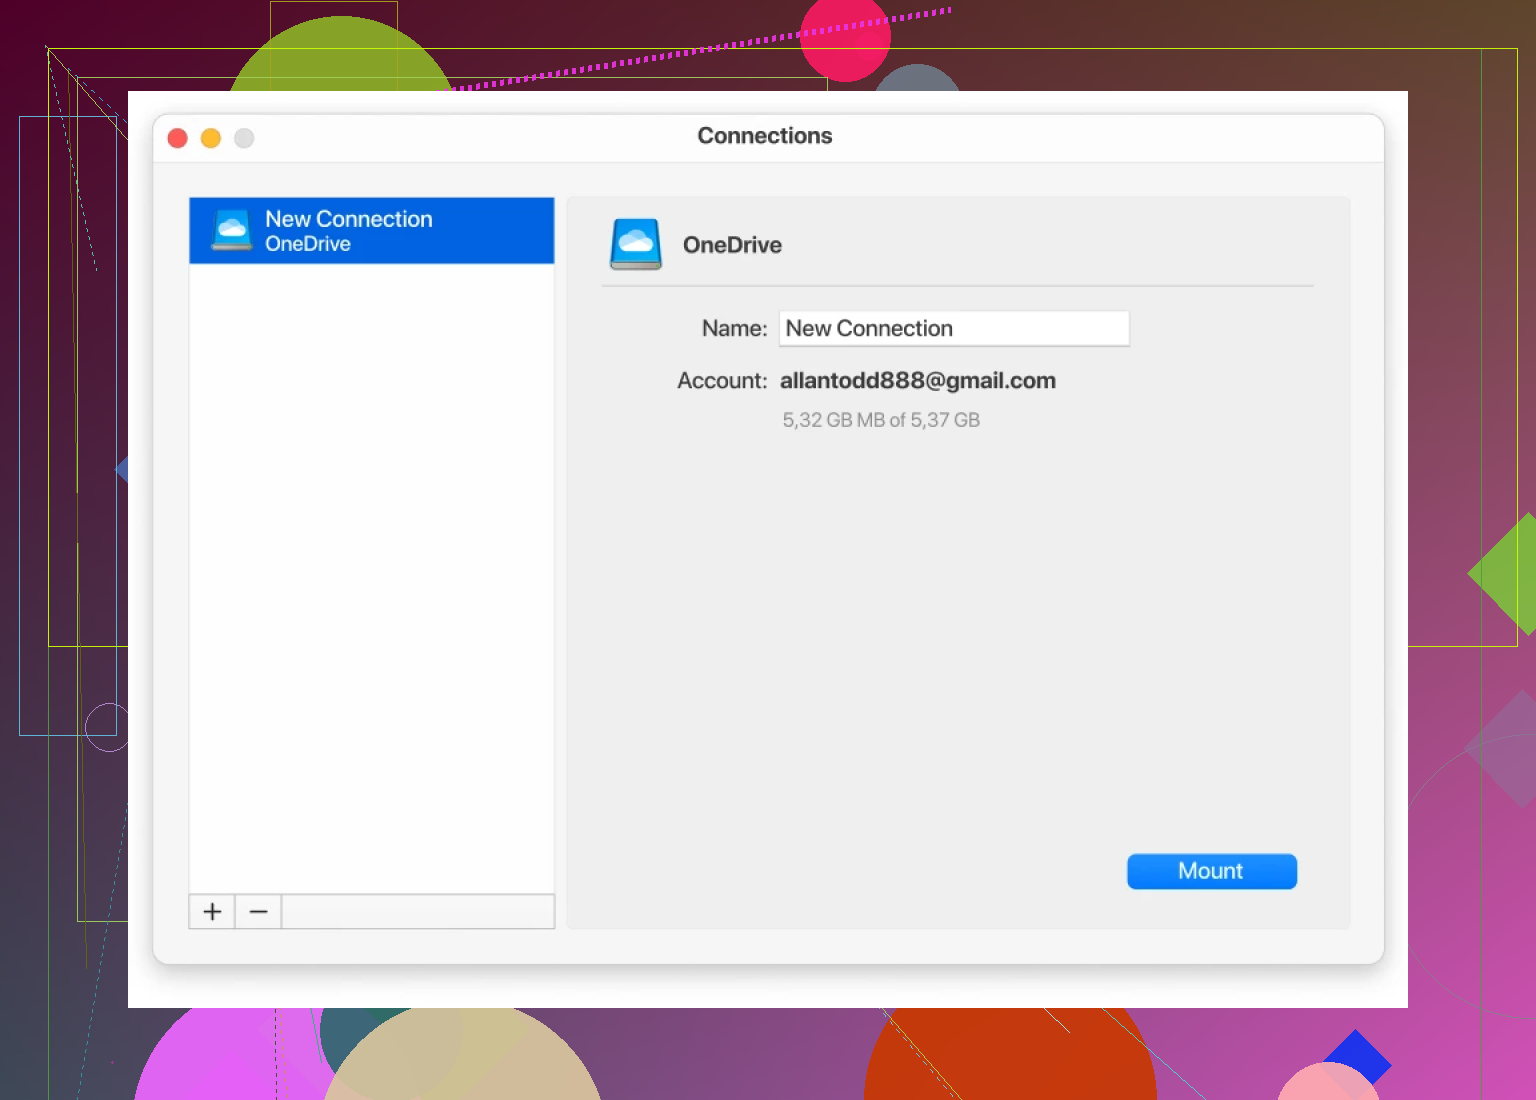Add a new connection with plus button

click(x=212, y=911)
